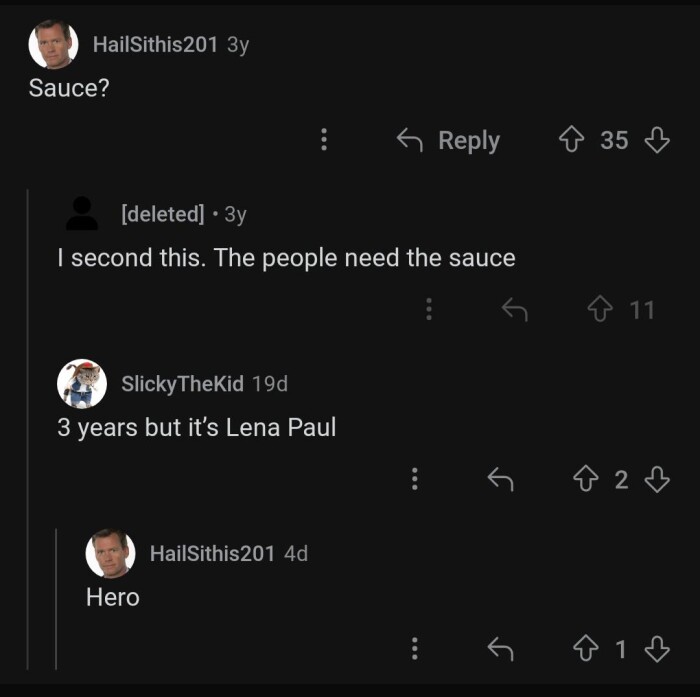Image resolution: width=700 pixels, height=697 pixels.
Task: Open the SlickyTheKid username profile link
Action: [182, 384]
